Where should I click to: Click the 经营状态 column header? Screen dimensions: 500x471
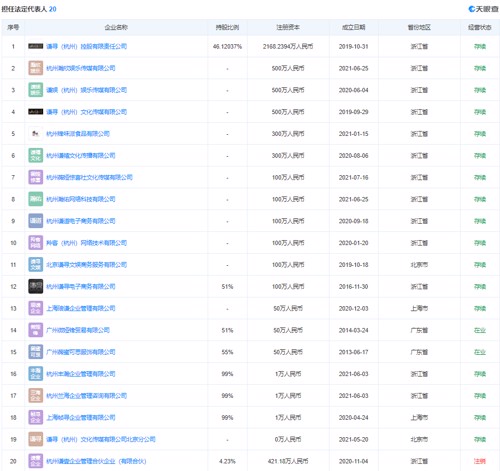480,27
